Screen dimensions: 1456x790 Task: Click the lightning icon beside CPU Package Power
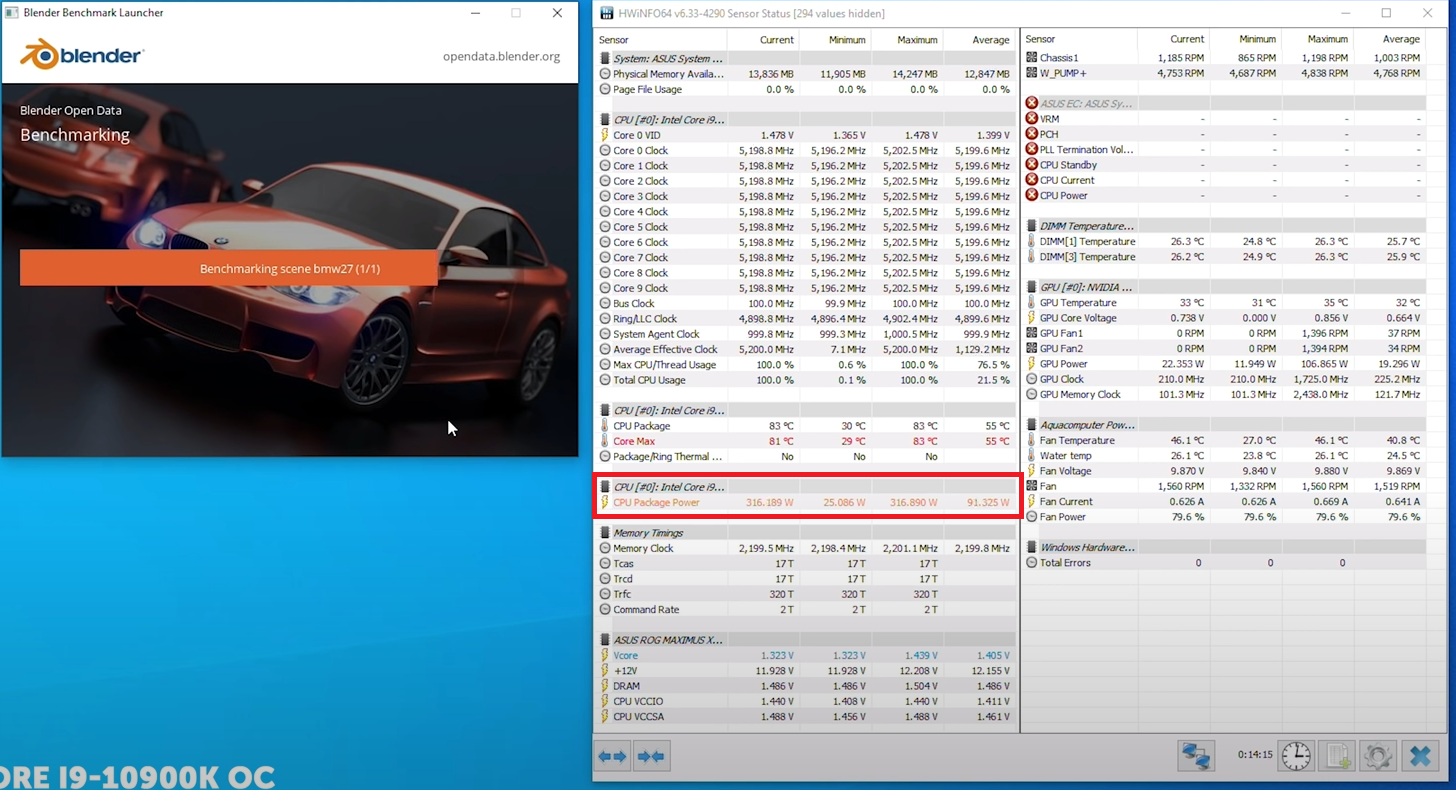[605, 503]
